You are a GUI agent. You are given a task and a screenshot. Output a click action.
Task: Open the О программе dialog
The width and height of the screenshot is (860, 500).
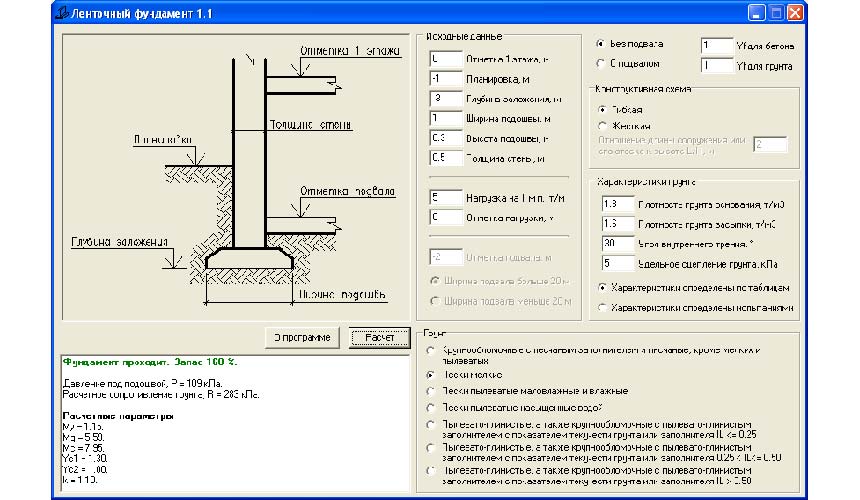(303, 338)
